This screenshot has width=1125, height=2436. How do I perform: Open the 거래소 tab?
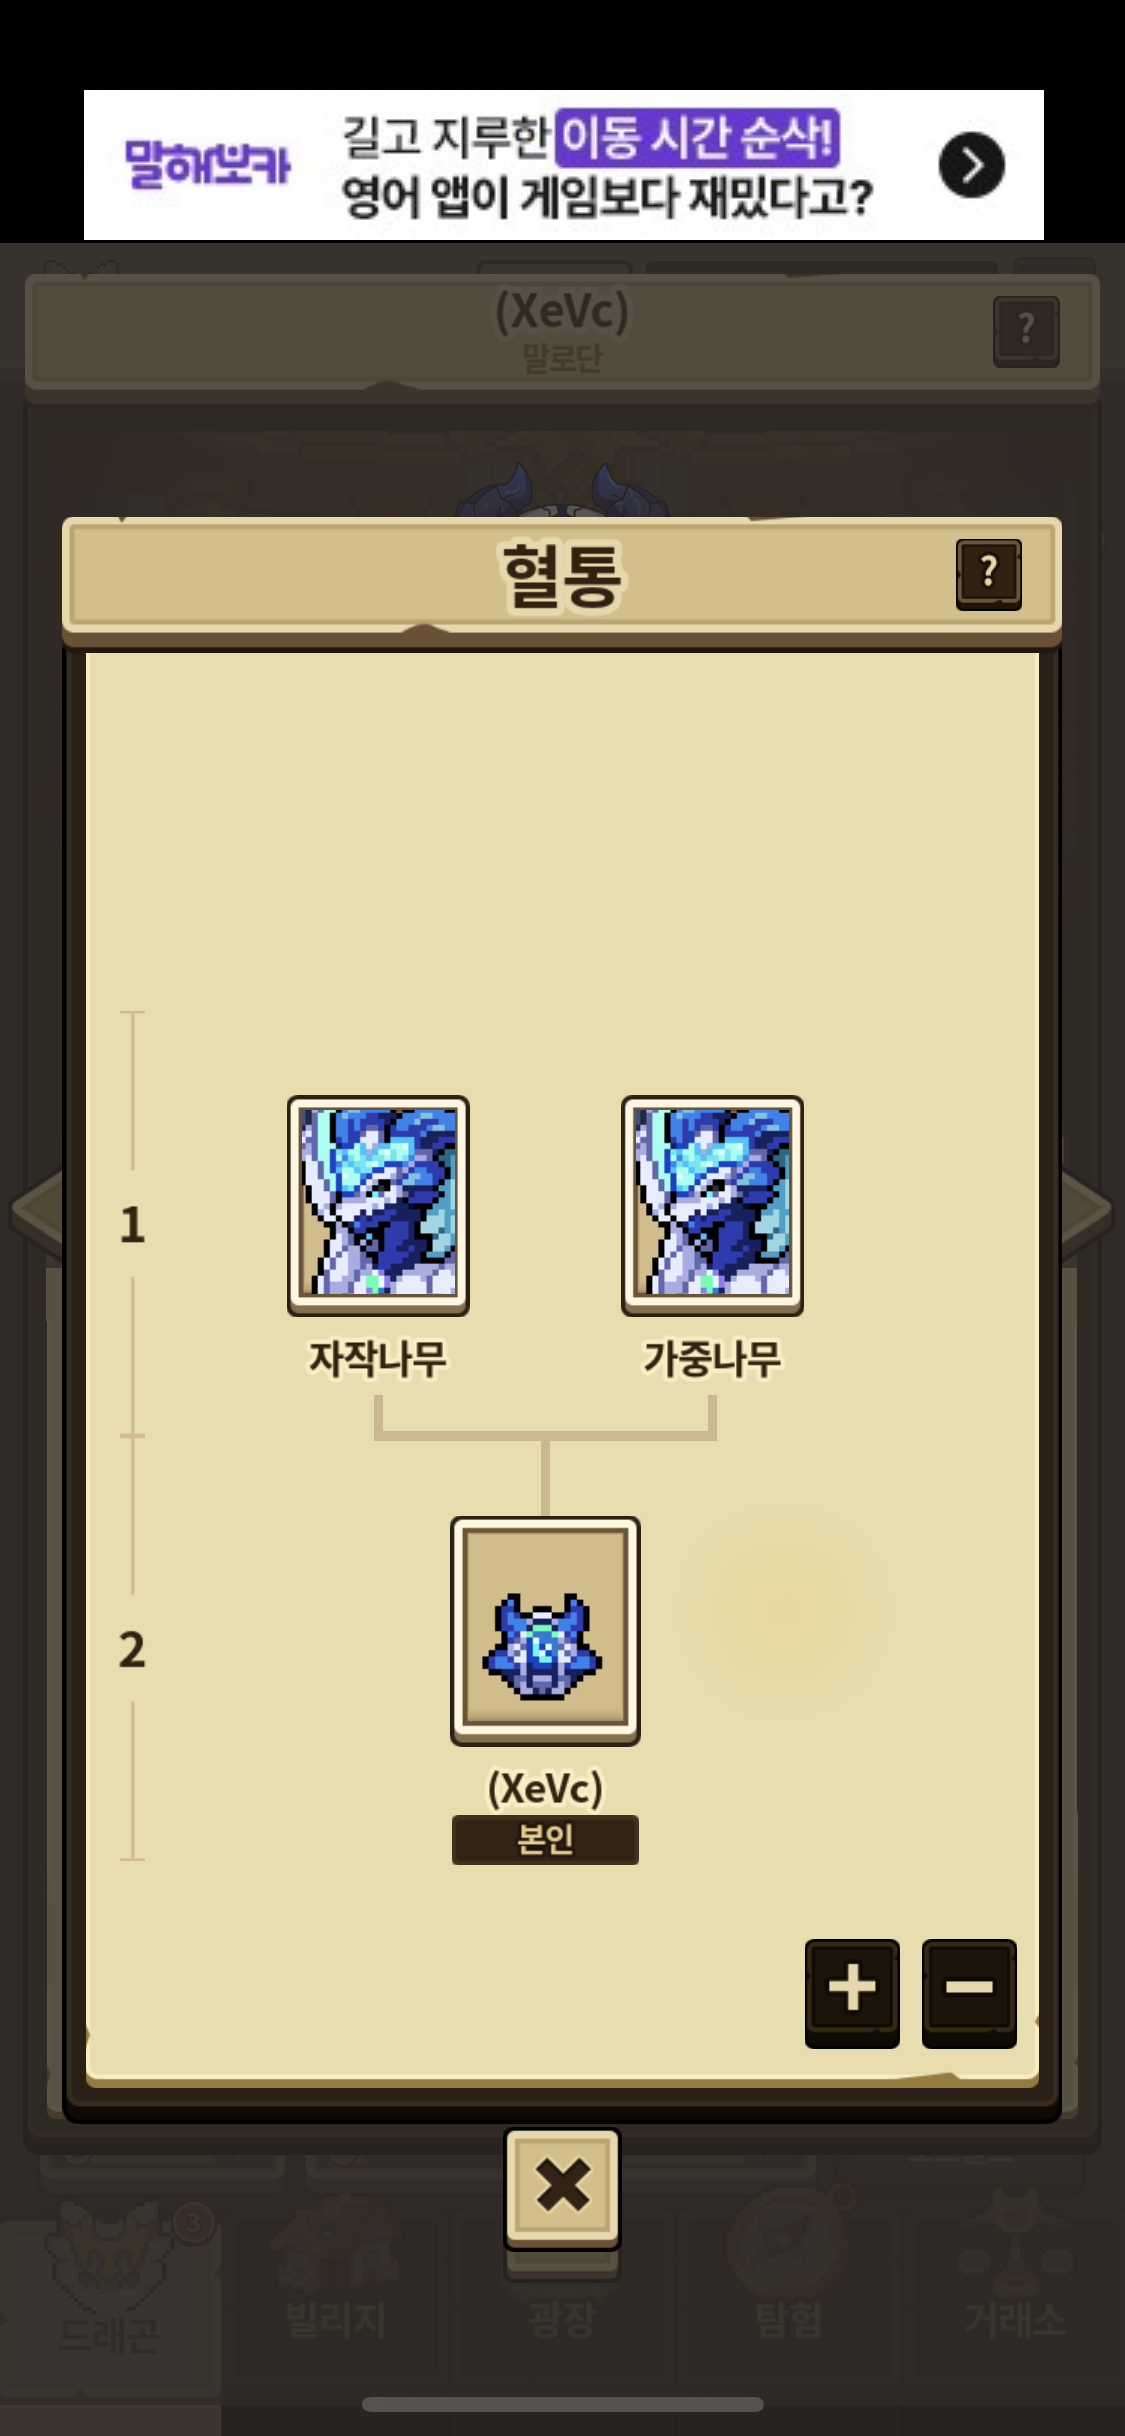[1015, 2290]
